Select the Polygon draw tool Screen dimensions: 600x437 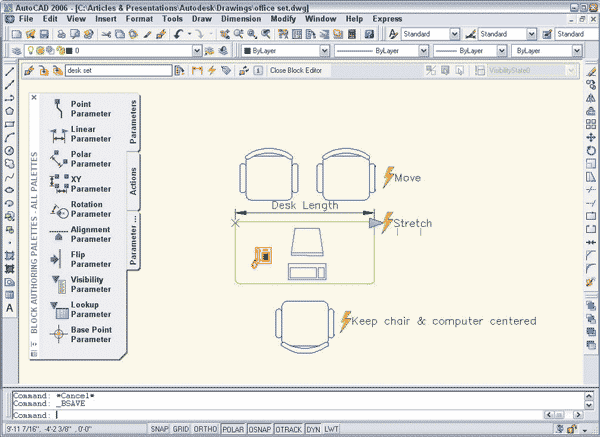[10, 111]
